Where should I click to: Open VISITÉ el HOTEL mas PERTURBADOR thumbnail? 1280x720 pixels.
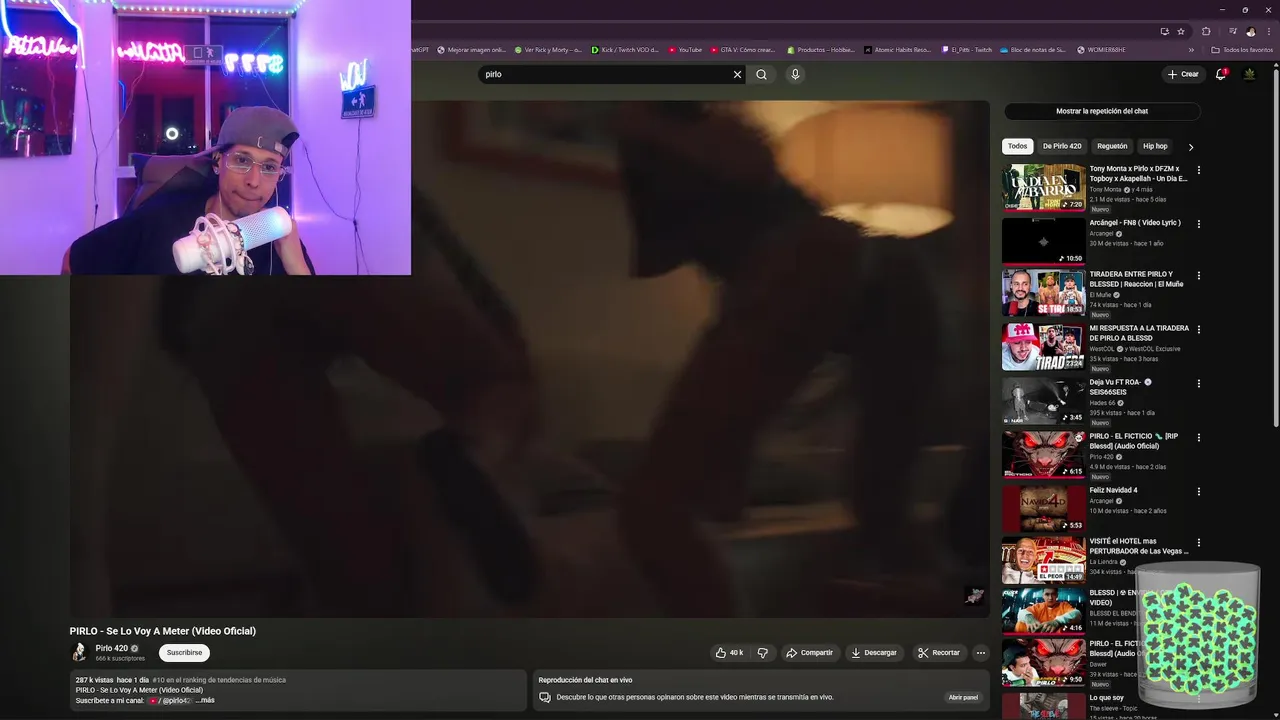coord(1043,560)
